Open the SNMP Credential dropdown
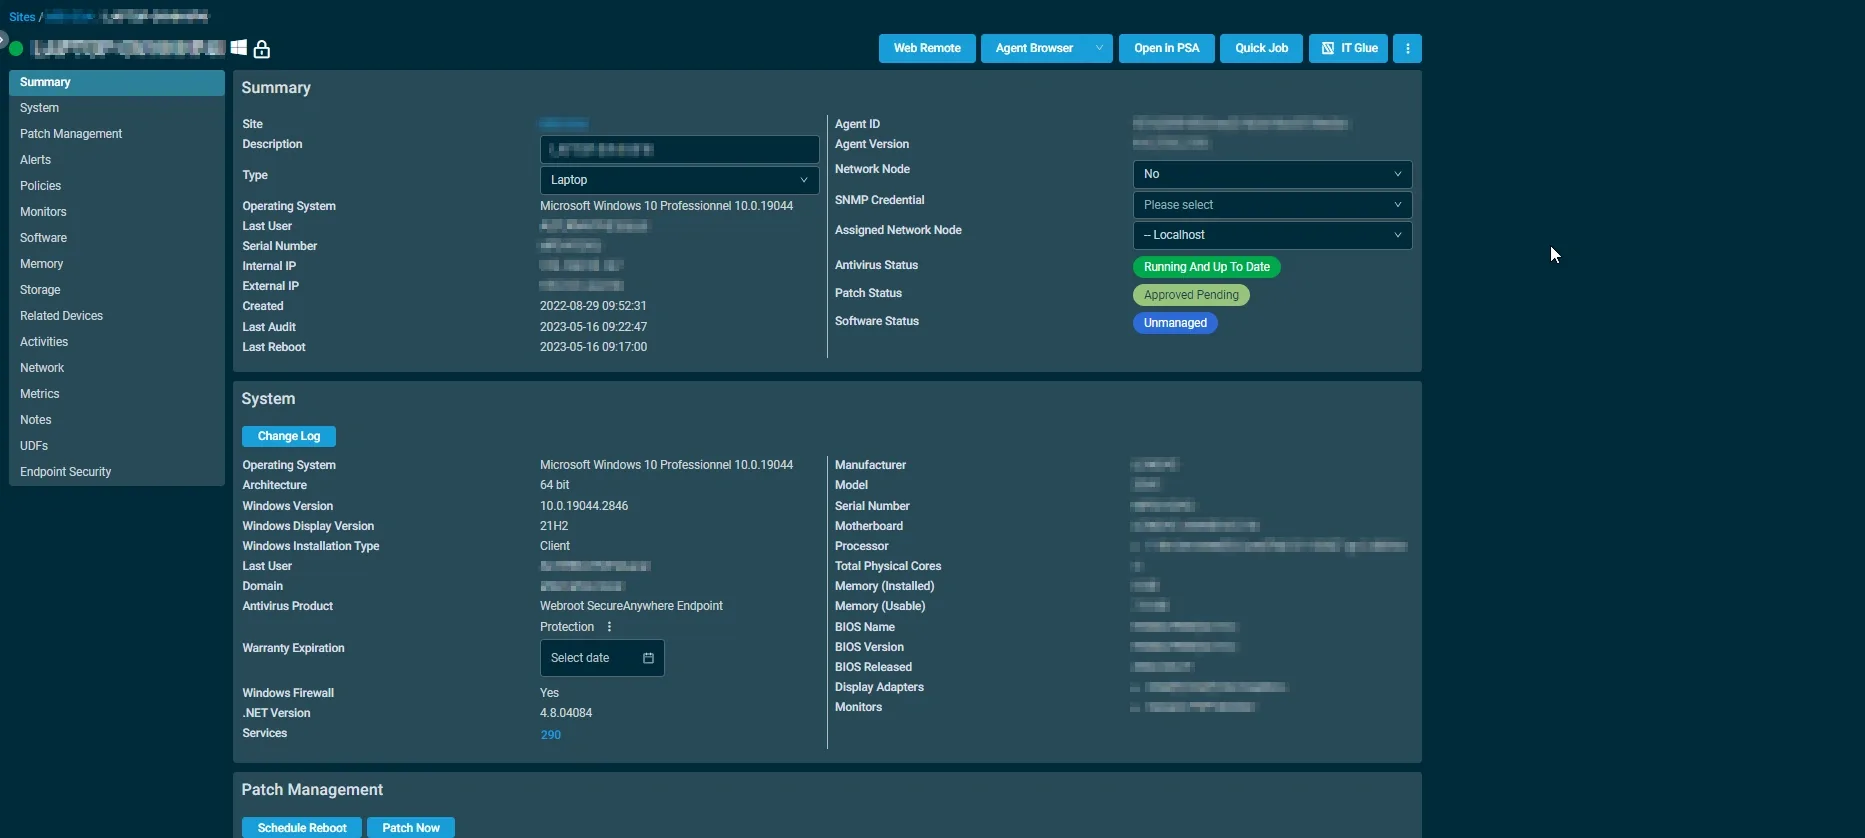The height and width of the screenshot is (838, 1865). (x=1272, y=205)
